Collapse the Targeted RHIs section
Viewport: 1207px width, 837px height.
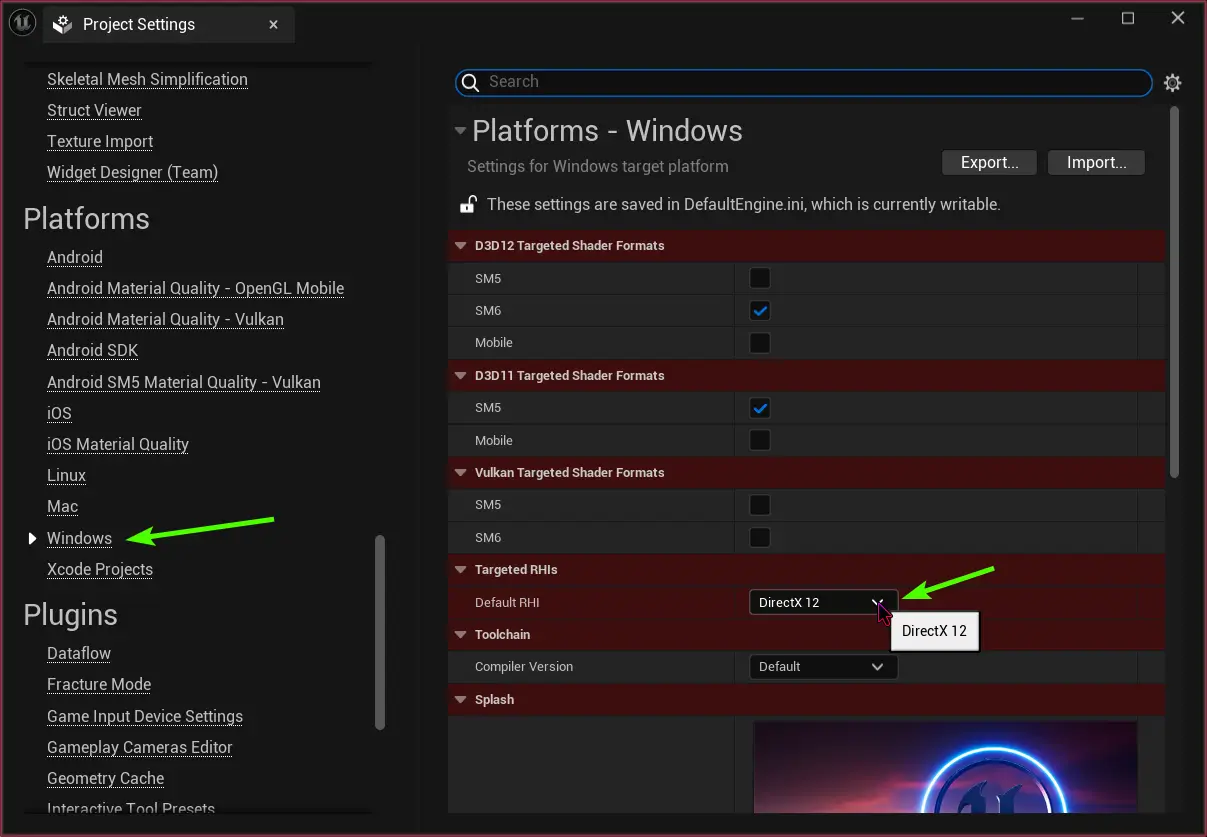[x=461, y=570]
